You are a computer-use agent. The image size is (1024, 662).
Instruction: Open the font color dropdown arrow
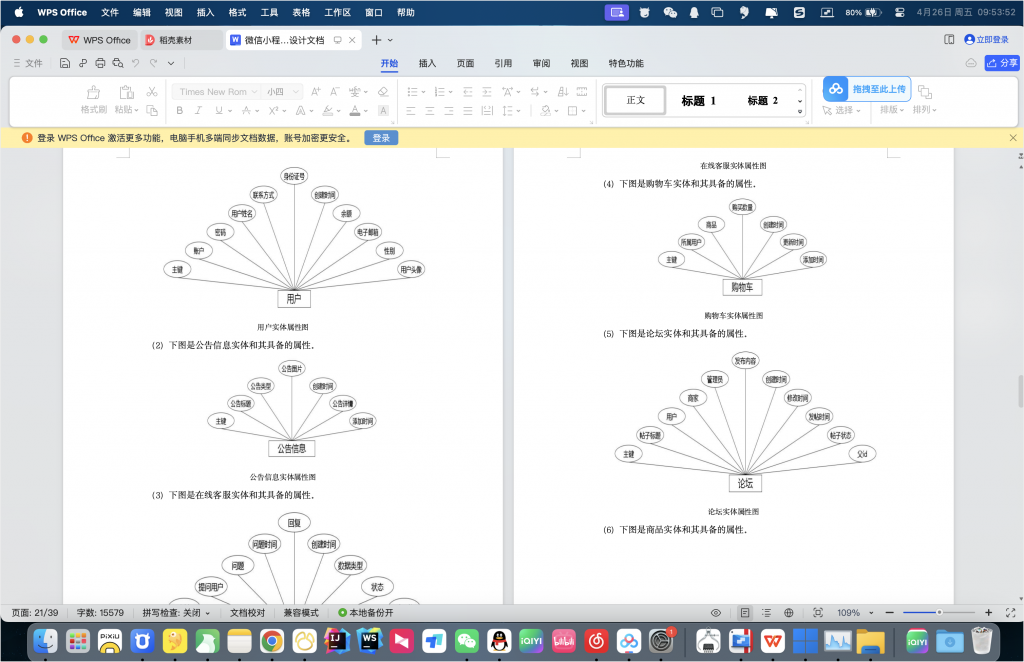point(364,110)
